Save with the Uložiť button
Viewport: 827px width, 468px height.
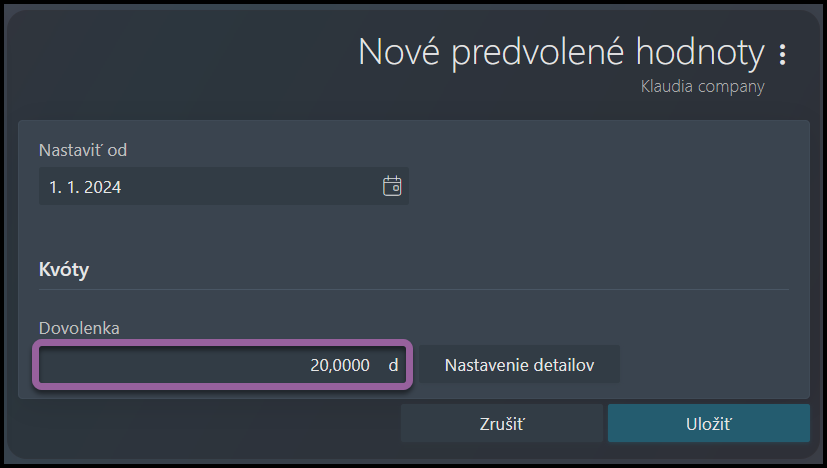[709, 424]
